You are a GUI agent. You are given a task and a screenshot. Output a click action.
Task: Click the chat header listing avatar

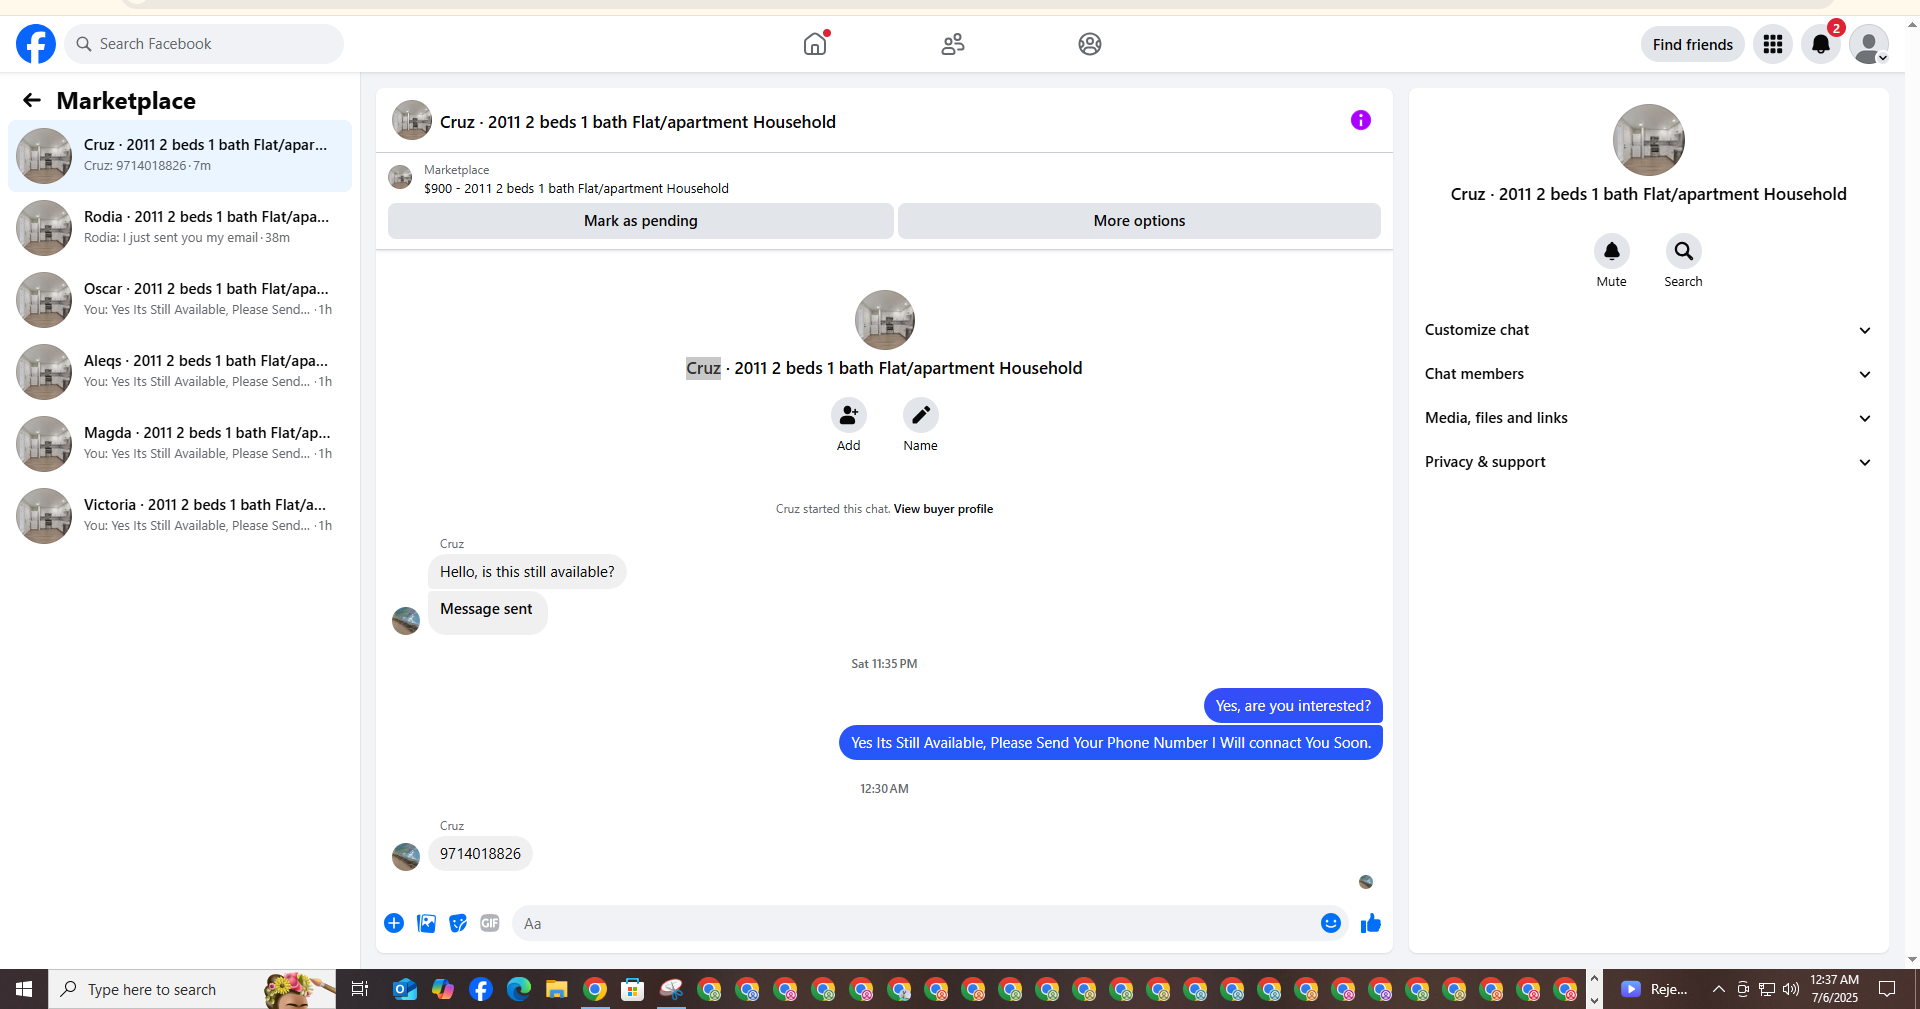[x=412, y=120]
